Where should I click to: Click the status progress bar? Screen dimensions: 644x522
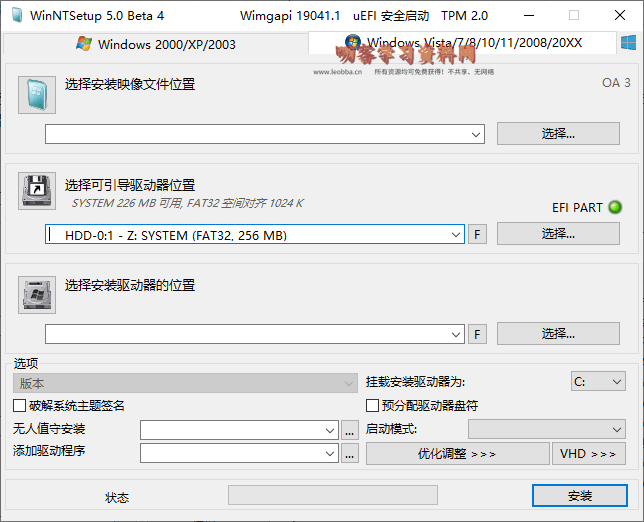click(x=332, y=496)
